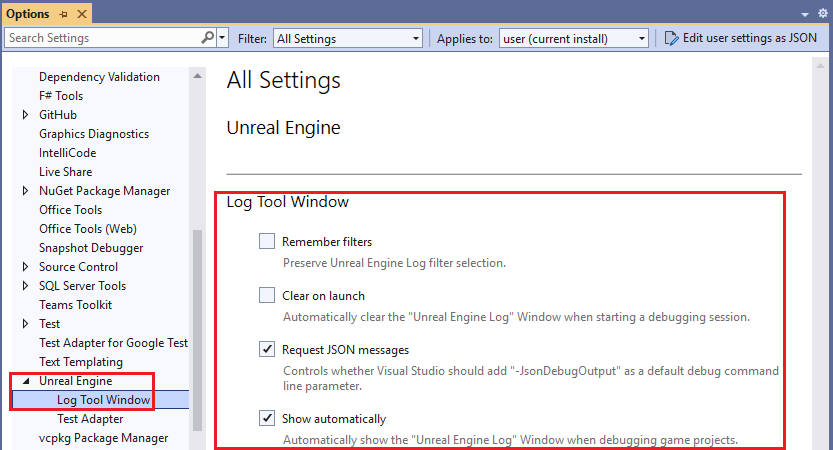Screen dimensions: 833x450
Task: Open the window gear settings icon
Action: click(x=822, y=14)
